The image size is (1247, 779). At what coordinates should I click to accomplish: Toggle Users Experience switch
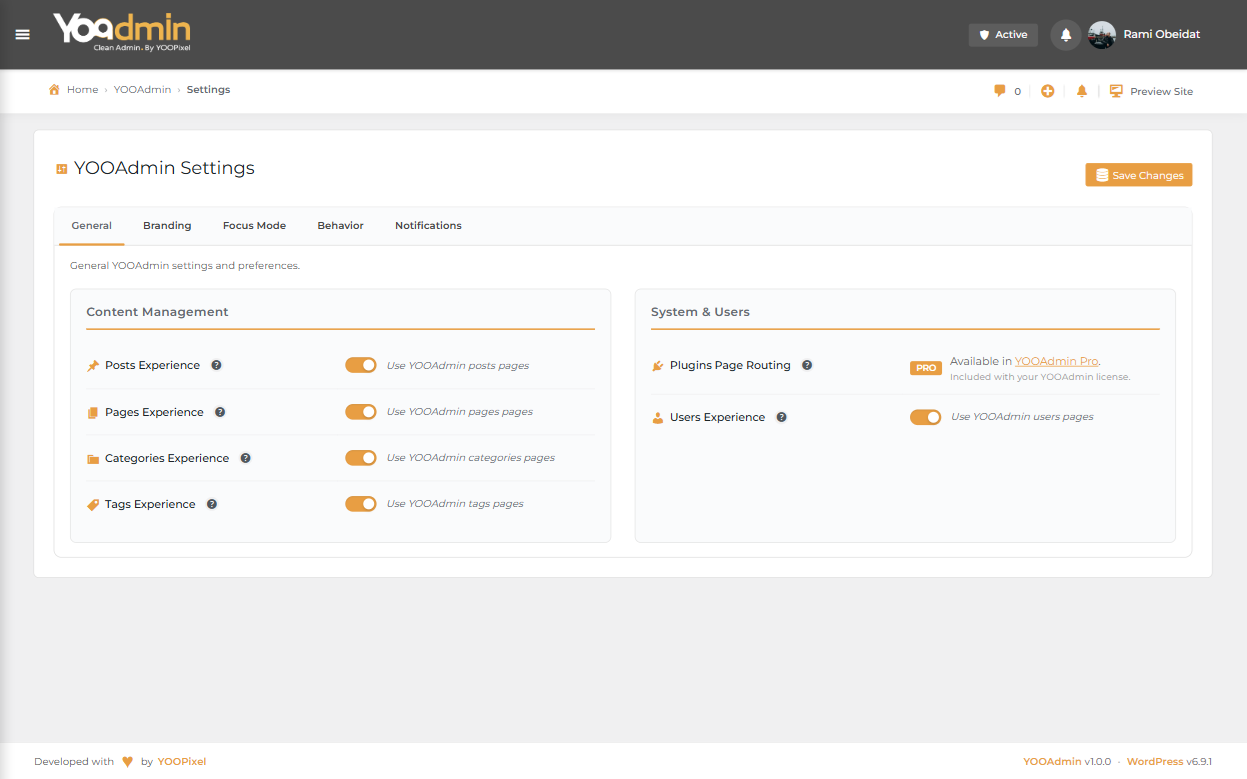click(x=926, y=417)
